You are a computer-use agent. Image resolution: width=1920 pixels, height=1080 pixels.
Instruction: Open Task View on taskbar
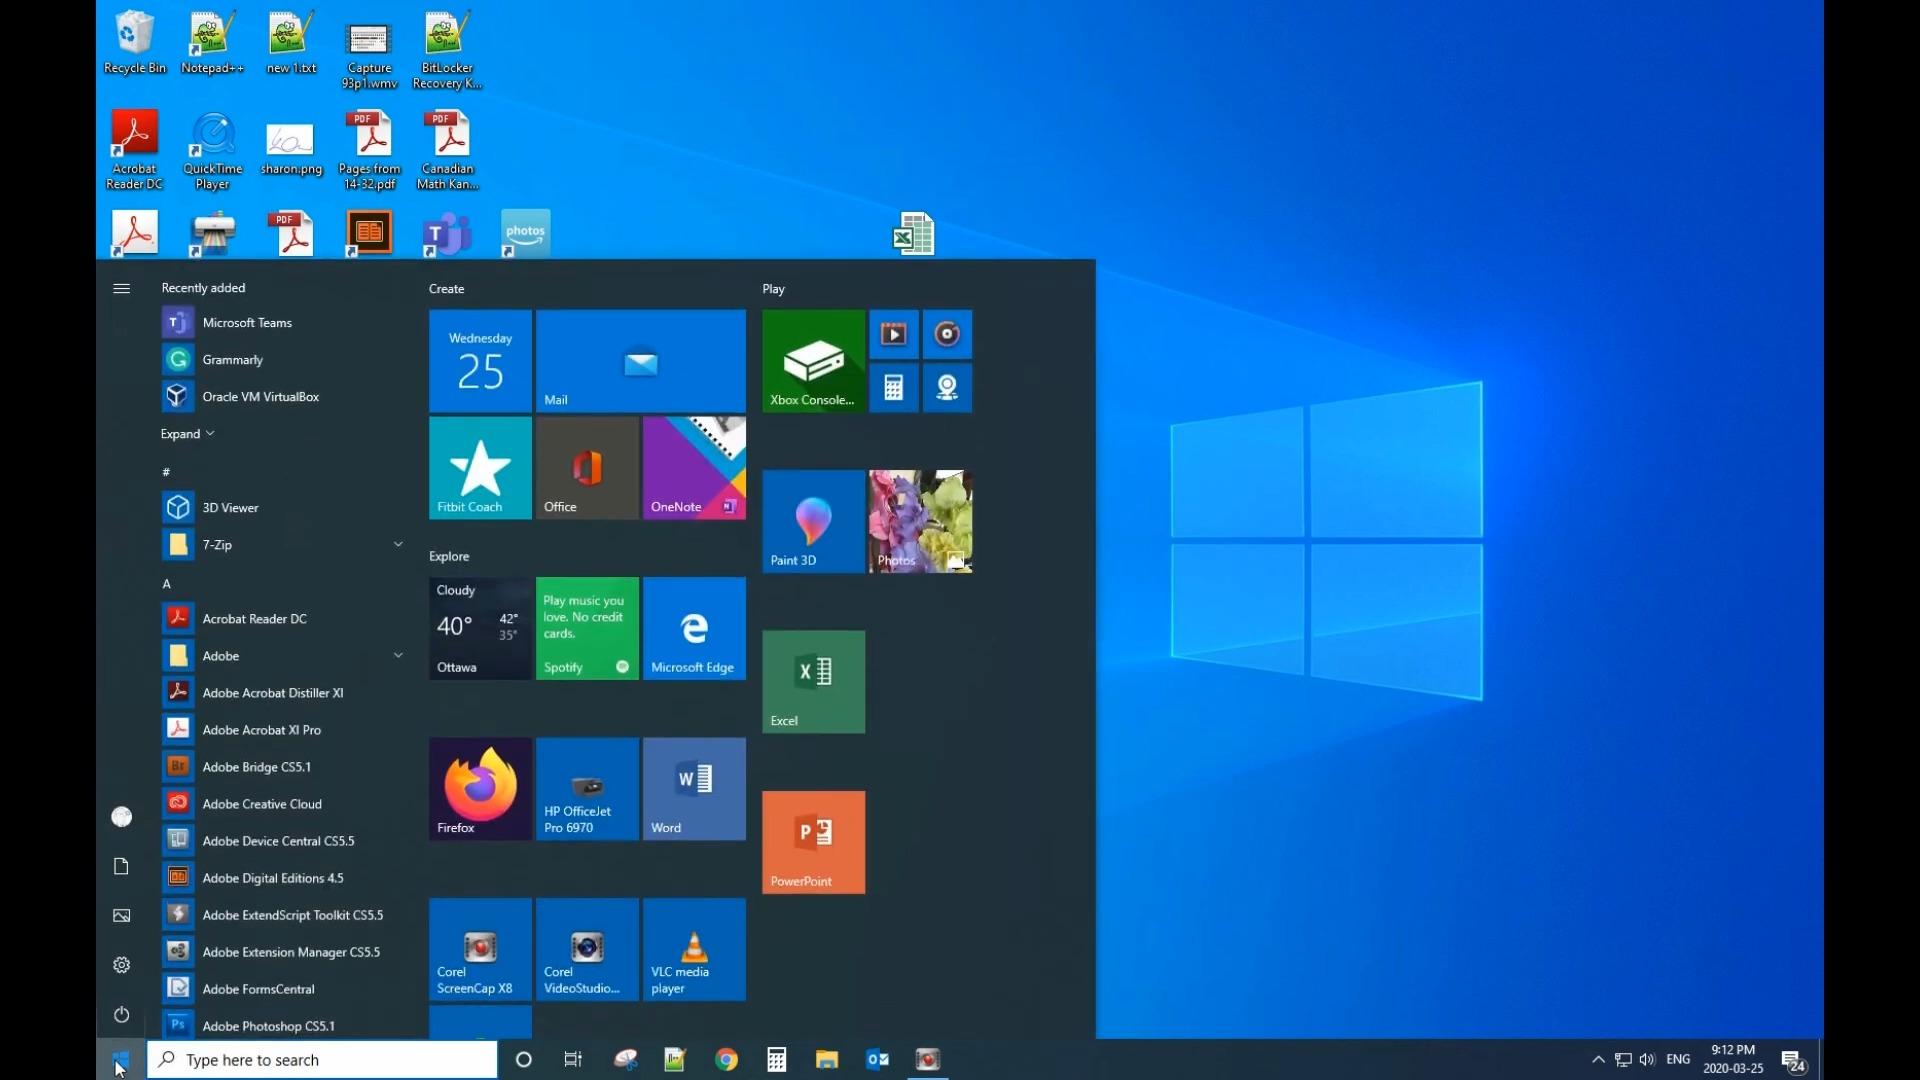click(573, 1060)
